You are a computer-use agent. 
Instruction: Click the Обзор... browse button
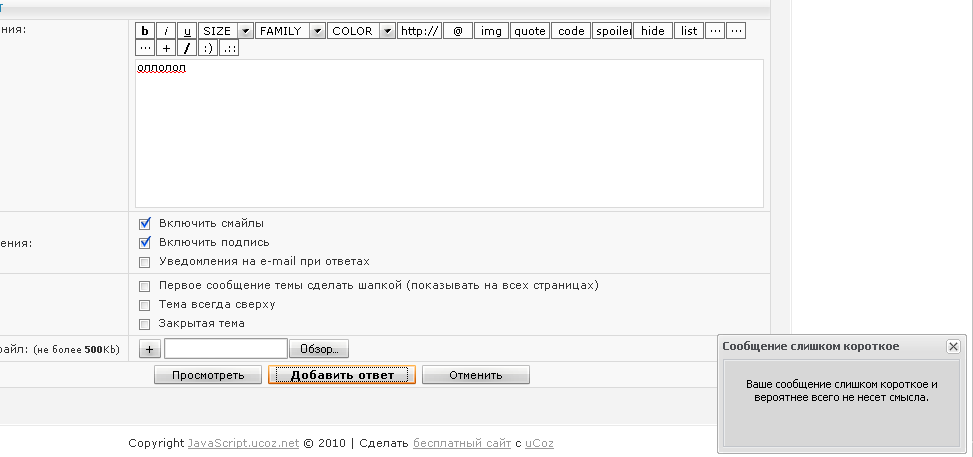[319, 349]
